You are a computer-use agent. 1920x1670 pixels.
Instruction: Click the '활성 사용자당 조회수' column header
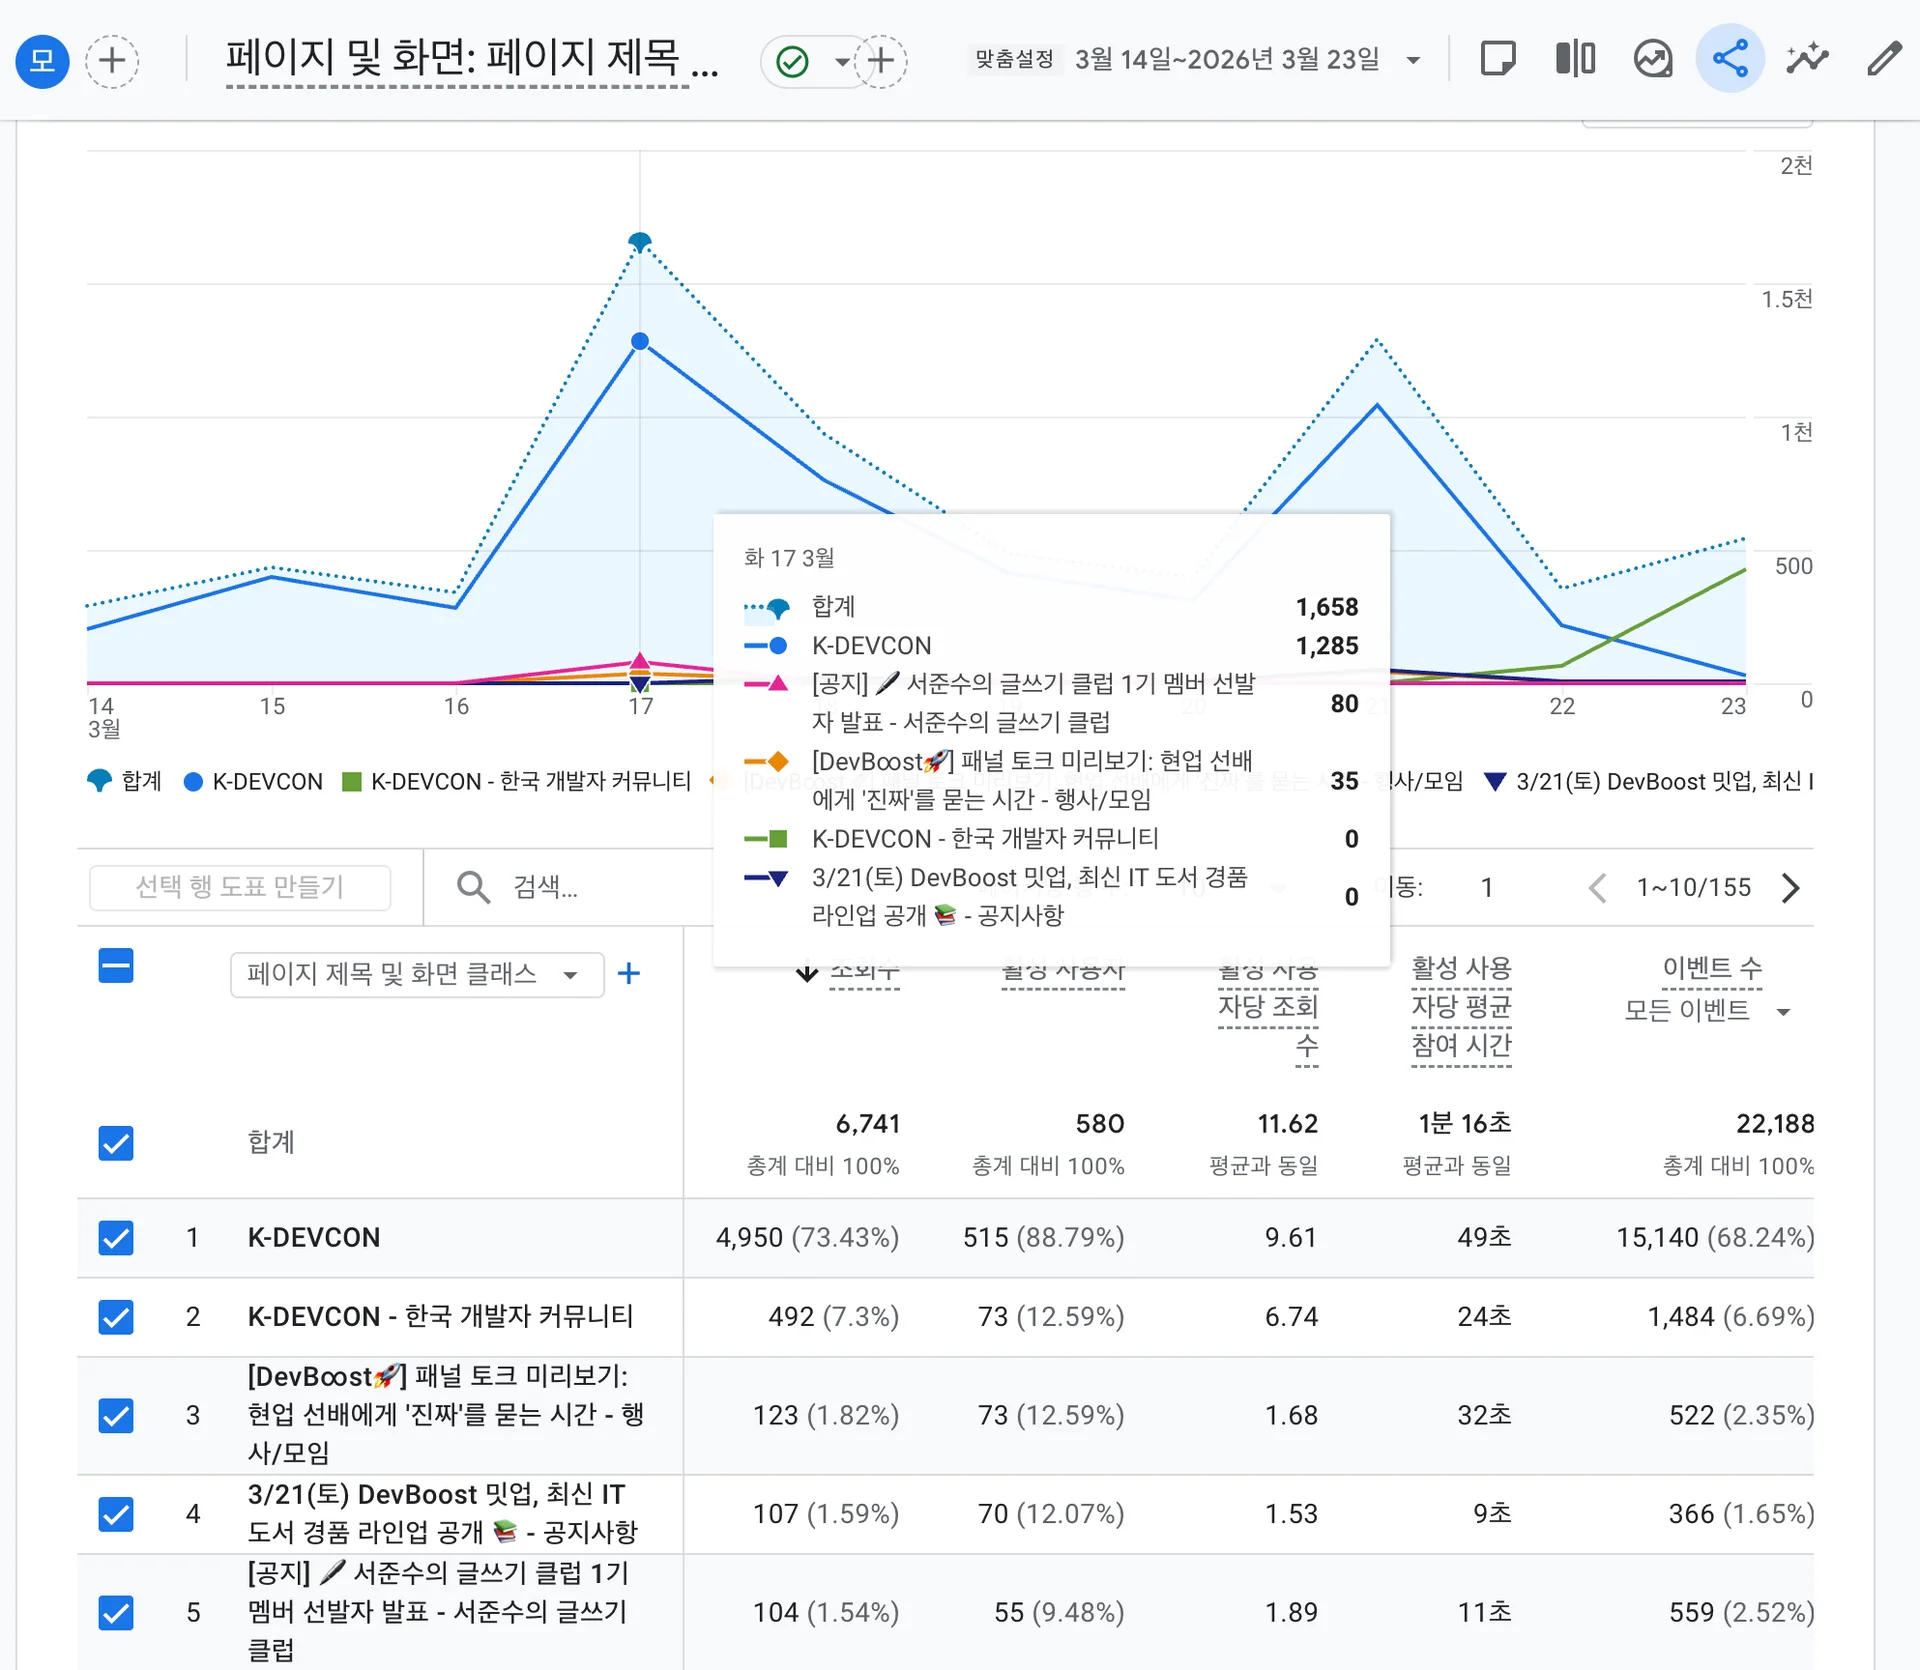click(1268, 1008)
